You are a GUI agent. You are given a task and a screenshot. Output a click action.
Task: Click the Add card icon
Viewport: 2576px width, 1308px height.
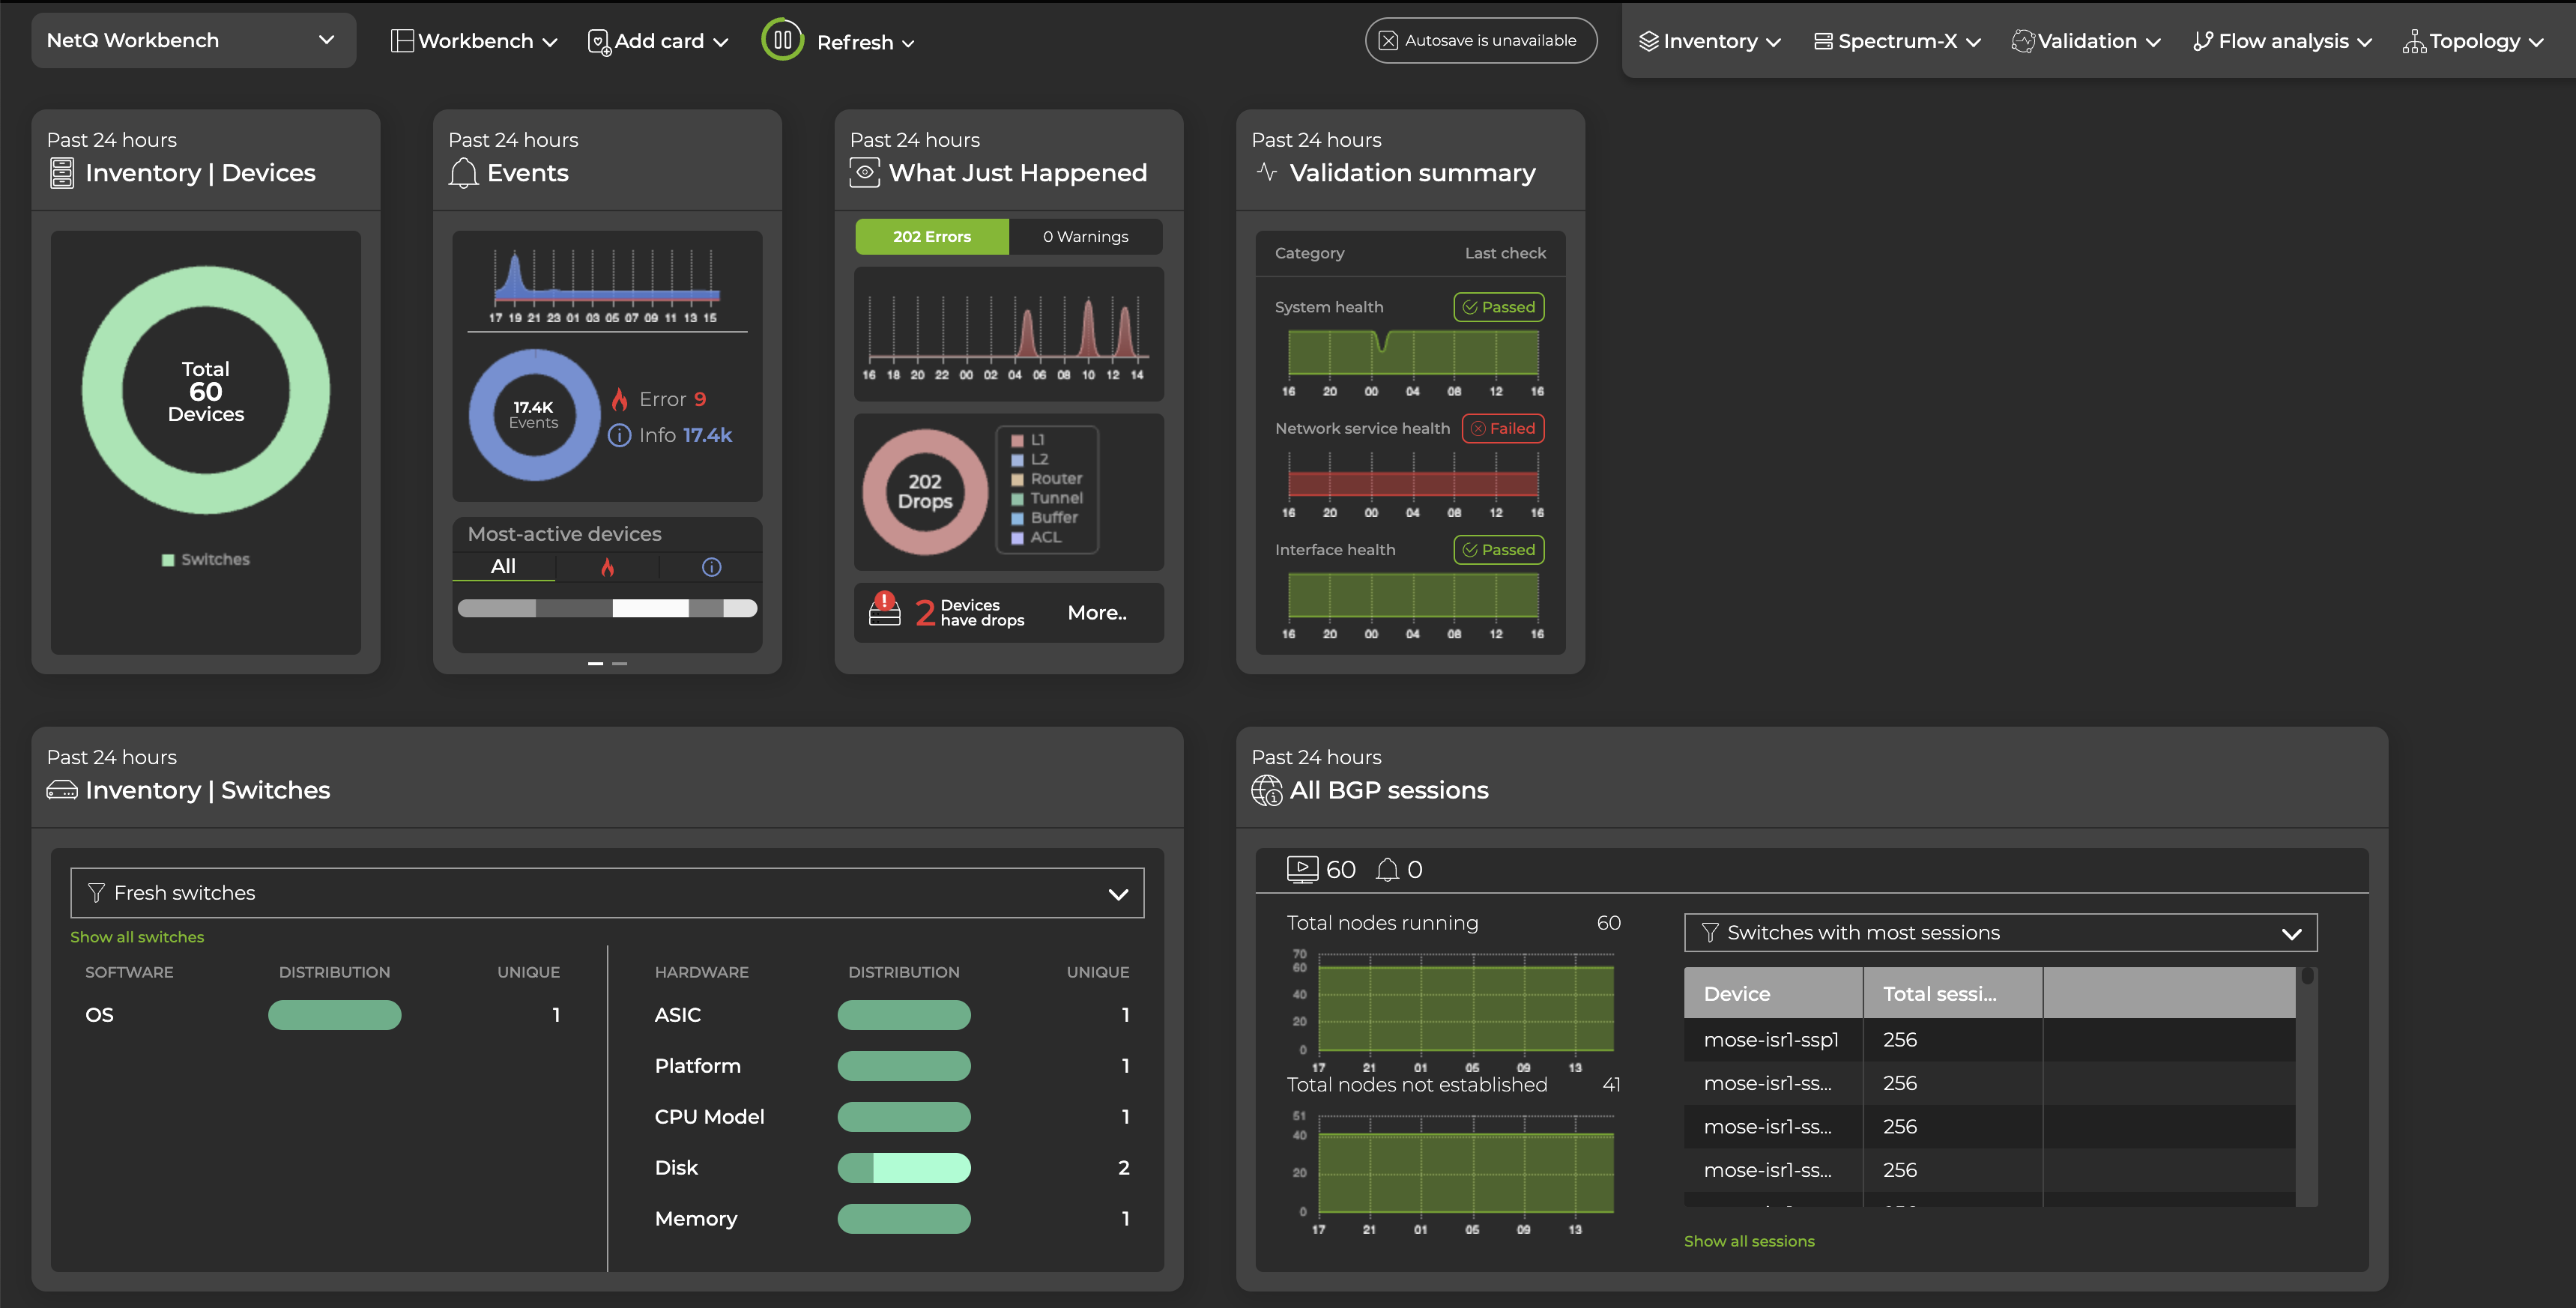(x=597, y=41)
